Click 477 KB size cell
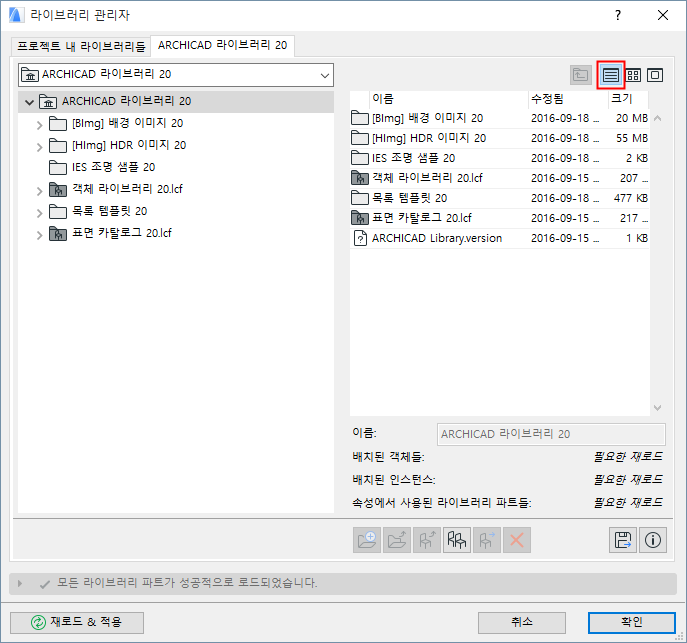 pyautogui.click(x=630, y=198)
